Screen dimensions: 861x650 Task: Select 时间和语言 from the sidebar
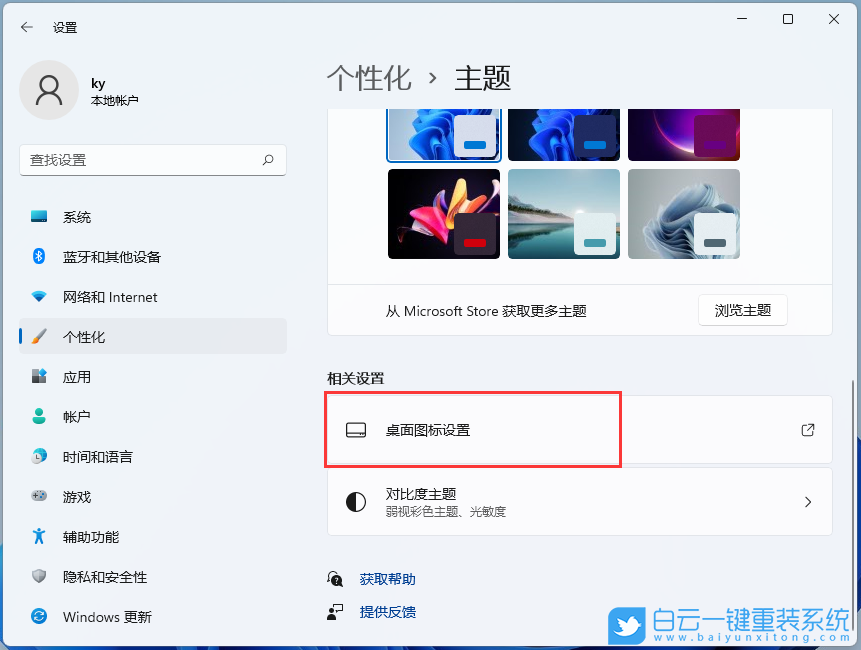[40, 456]
